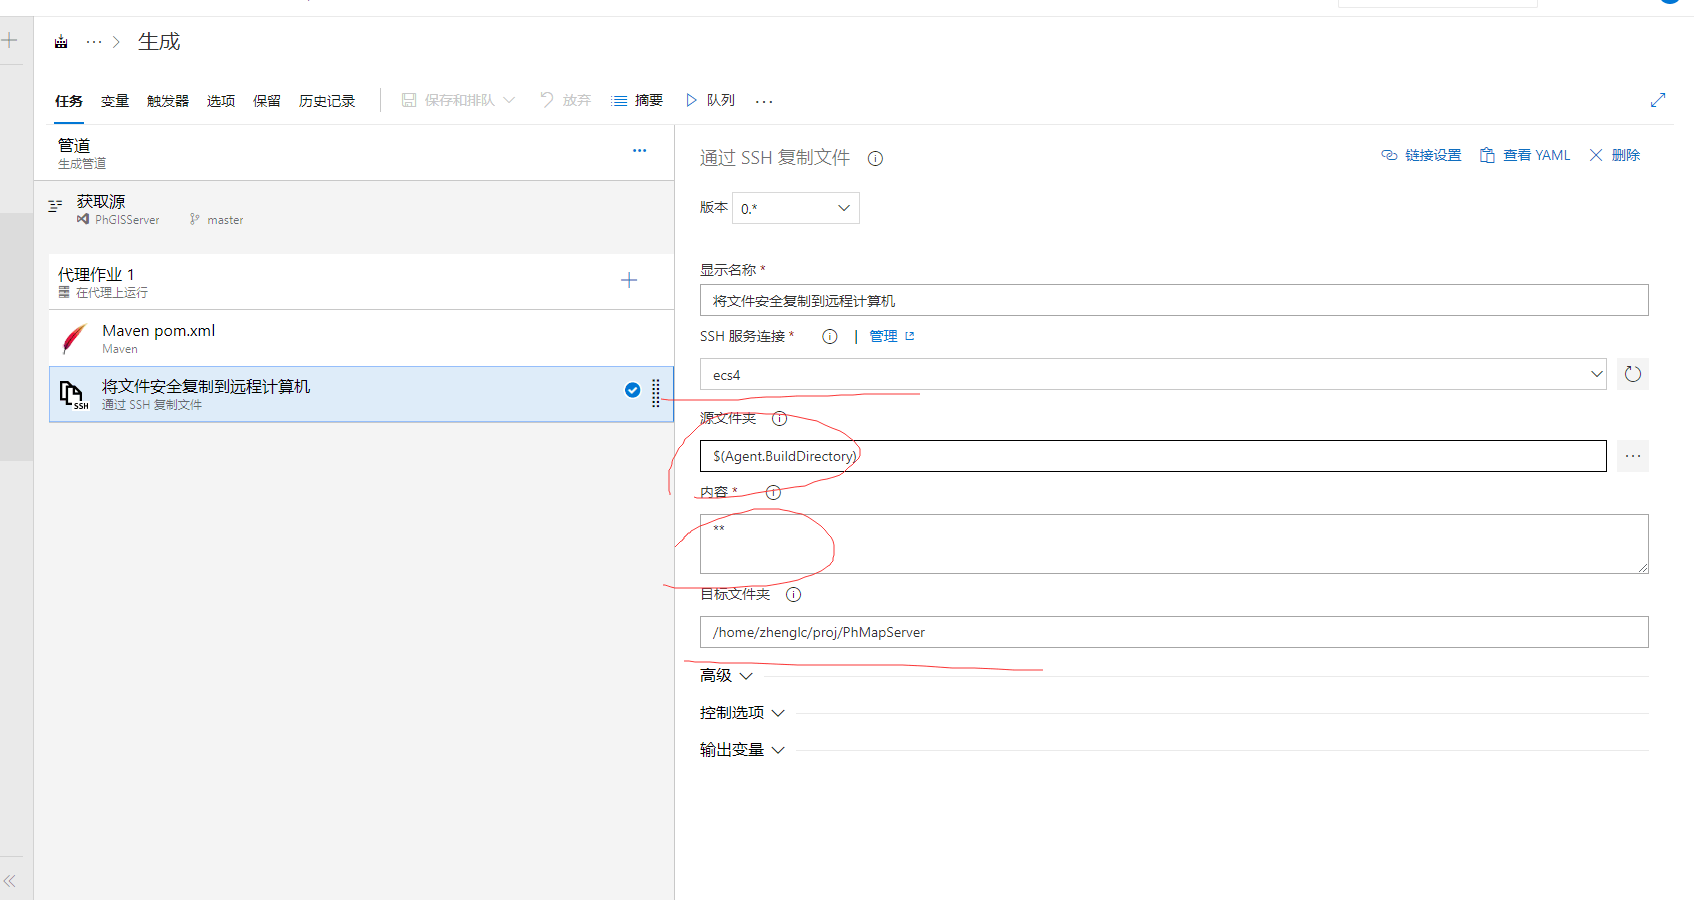Image resolution: width=1694 pixels, height=900 pixels.
Task: Click the plus icon to add agent task
Action: point(629,280)
